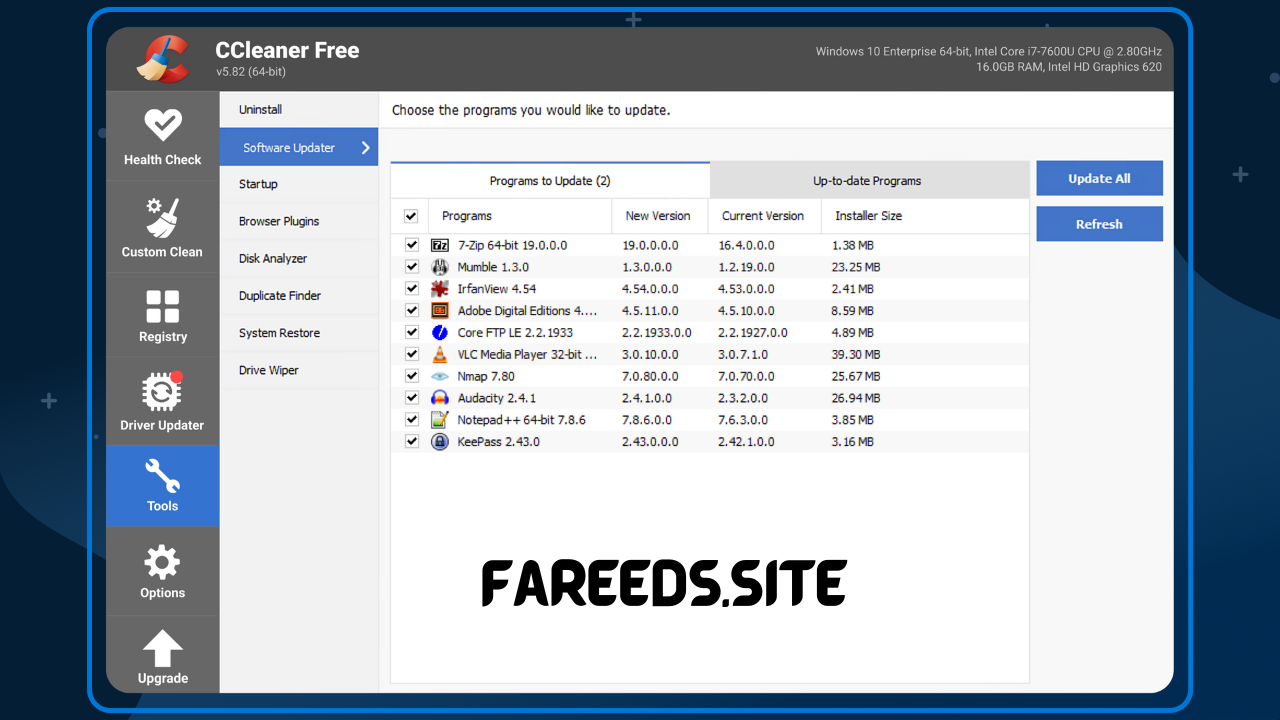Open the Browser Plugins tool
The image size is (1280, 720).
coord(299,221)
